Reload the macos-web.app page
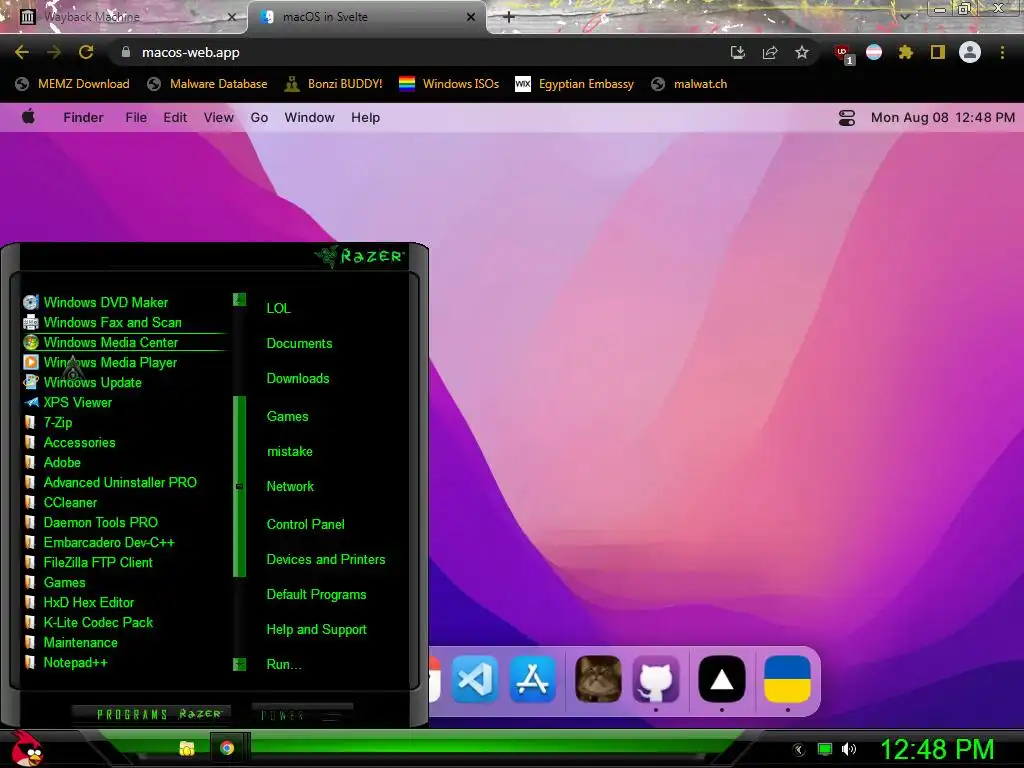 [x=86, y=52]
